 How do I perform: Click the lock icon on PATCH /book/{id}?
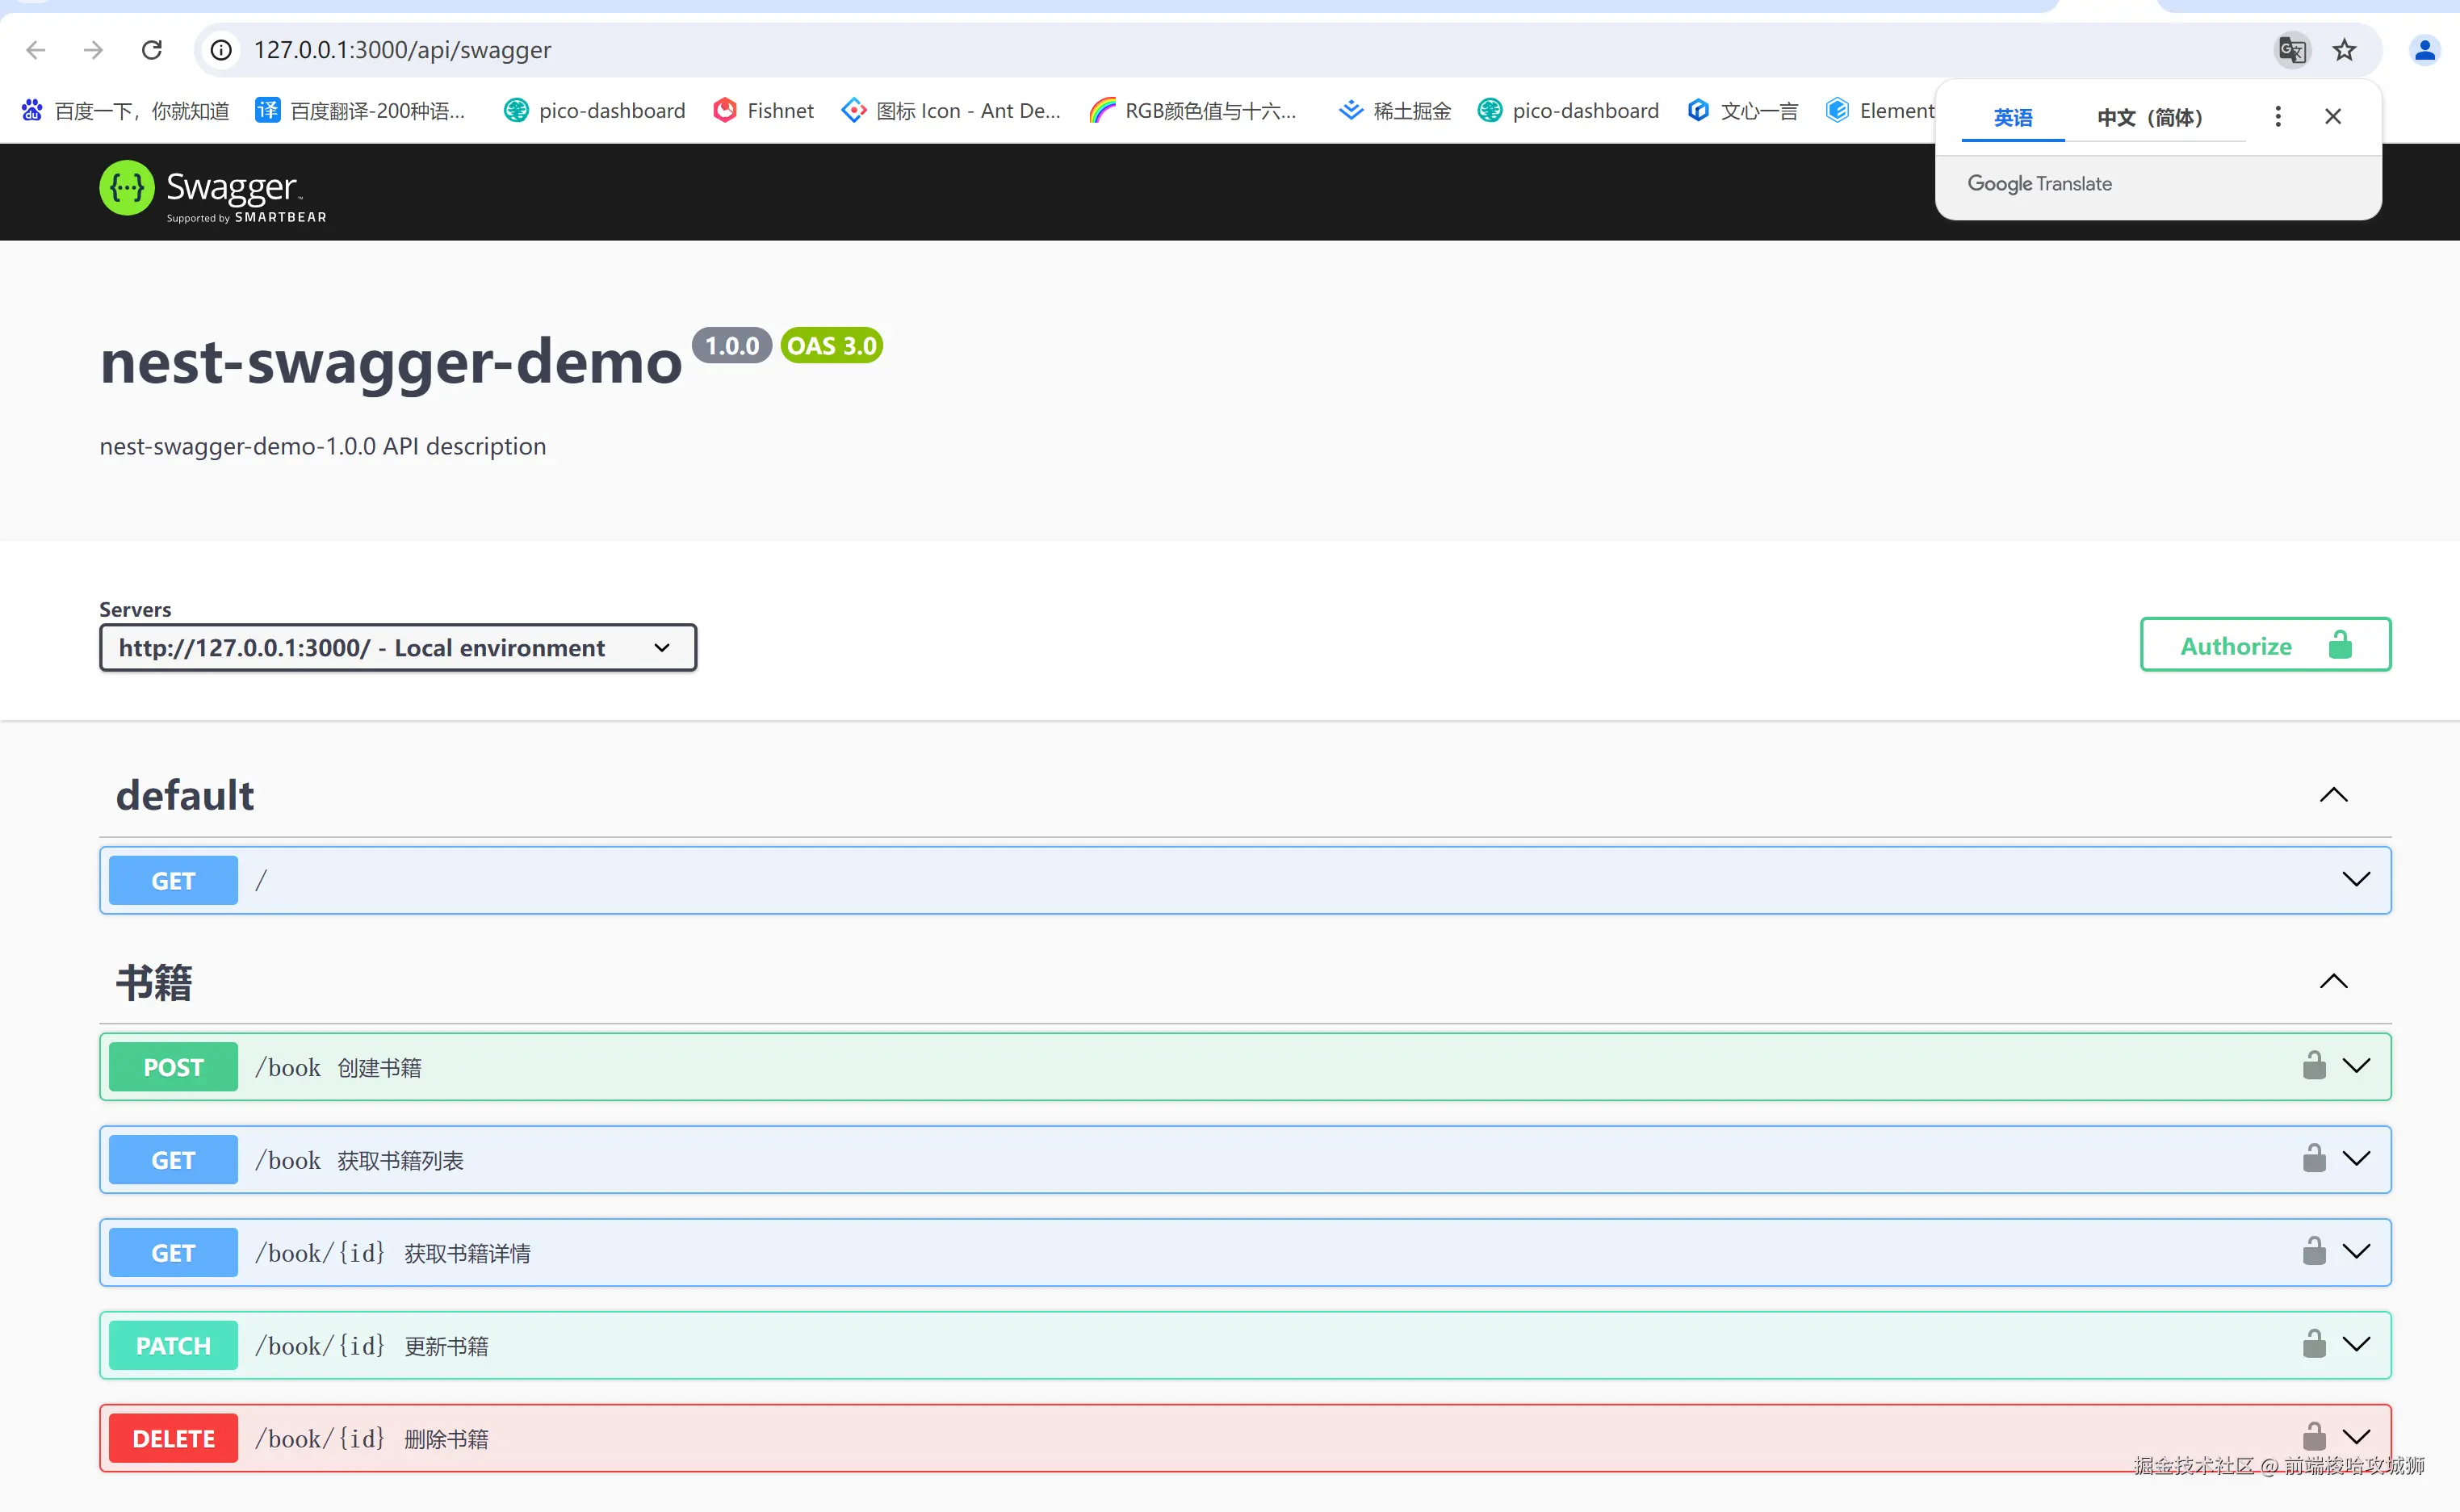[2313, 1344]
